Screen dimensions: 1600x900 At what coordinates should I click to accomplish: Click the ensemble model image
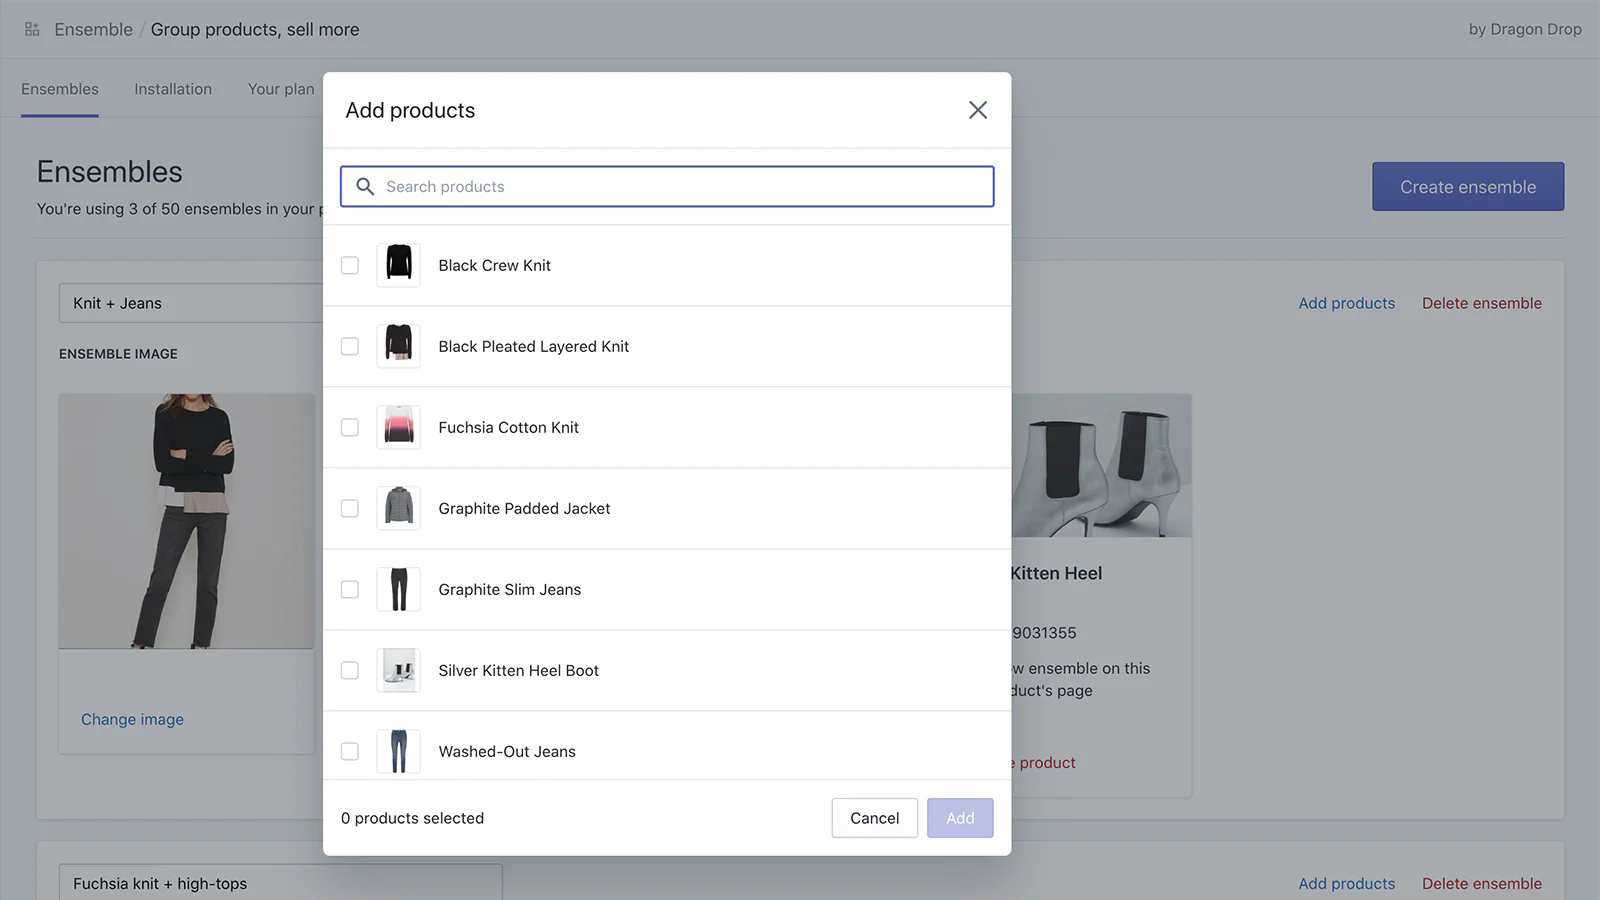click(186, 521)
